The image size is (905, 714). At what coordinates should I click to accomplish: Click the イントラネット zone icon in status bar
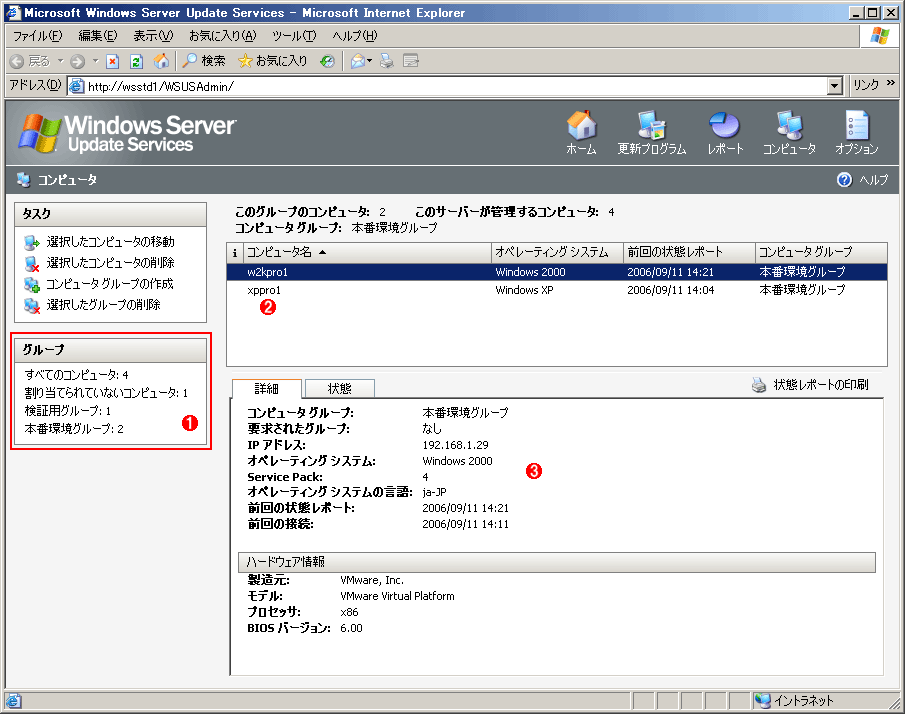pos(762,701)
